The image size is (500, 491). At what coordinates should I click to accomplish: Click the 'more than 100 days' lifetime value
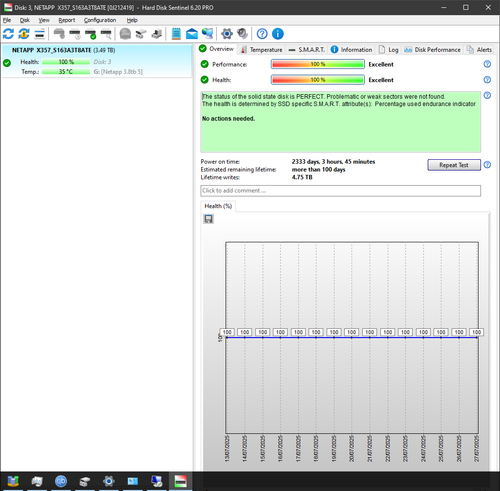pos(318,169)
